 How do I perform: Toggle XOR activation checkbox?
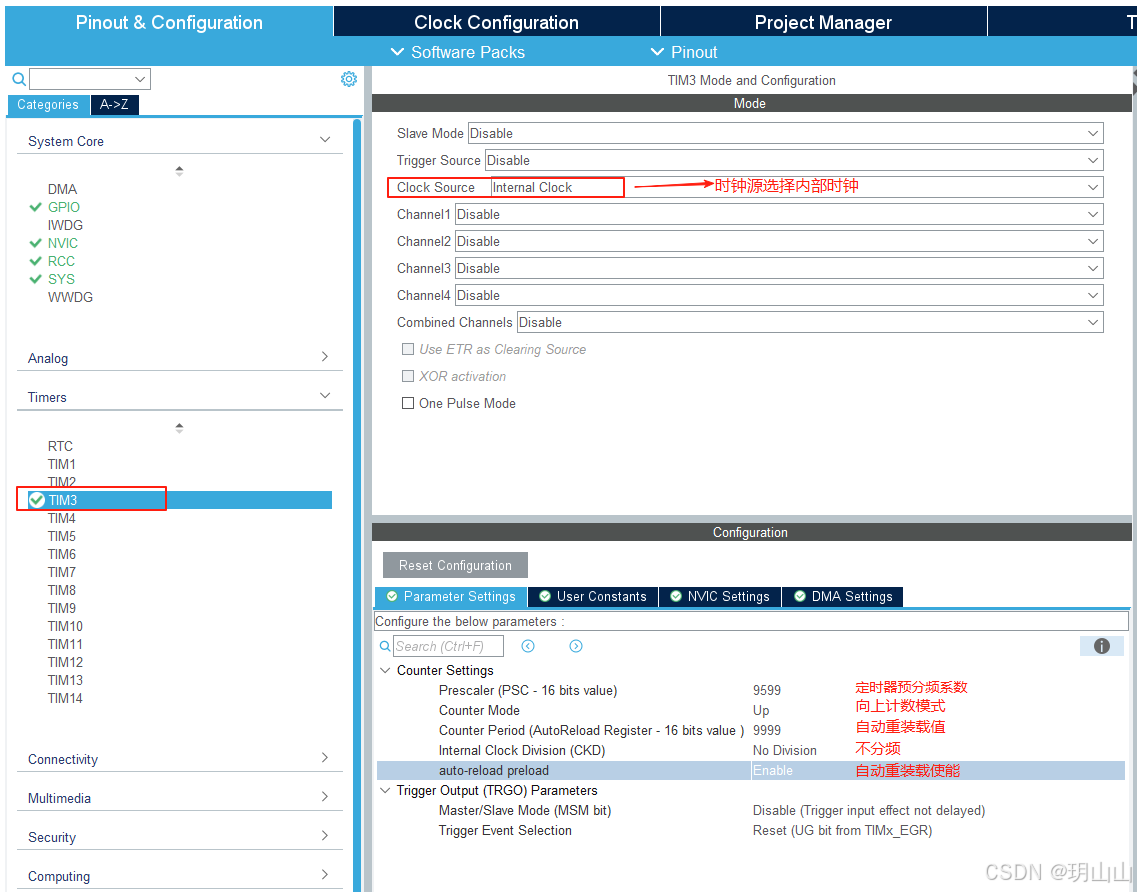pos(408,376)
